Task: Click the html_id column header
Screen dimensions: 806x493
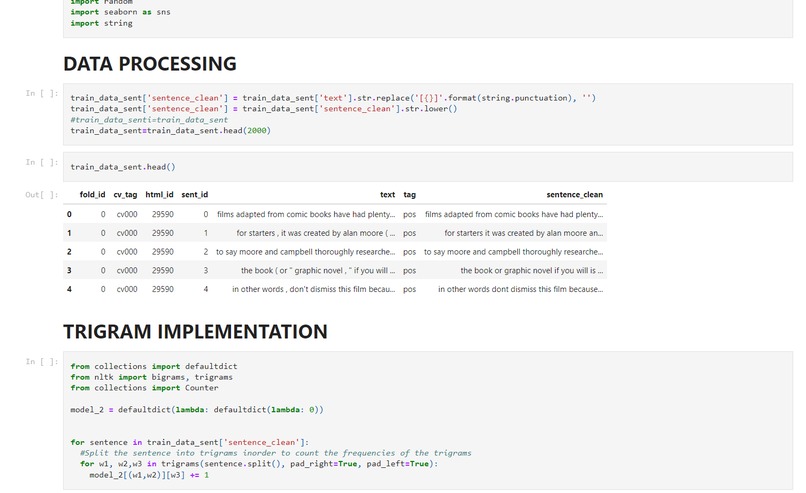Action: 159,194
